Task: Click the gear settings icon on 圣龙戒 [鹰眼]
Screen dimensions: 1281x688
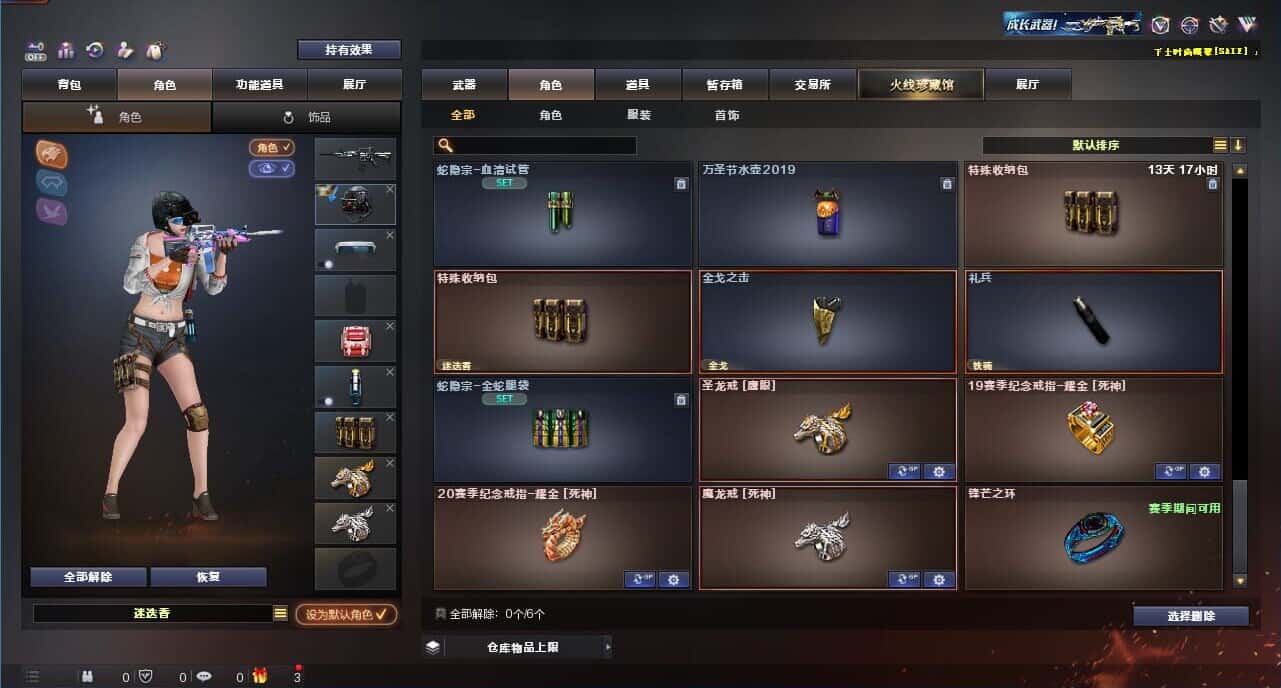Action: coord(938,471)
